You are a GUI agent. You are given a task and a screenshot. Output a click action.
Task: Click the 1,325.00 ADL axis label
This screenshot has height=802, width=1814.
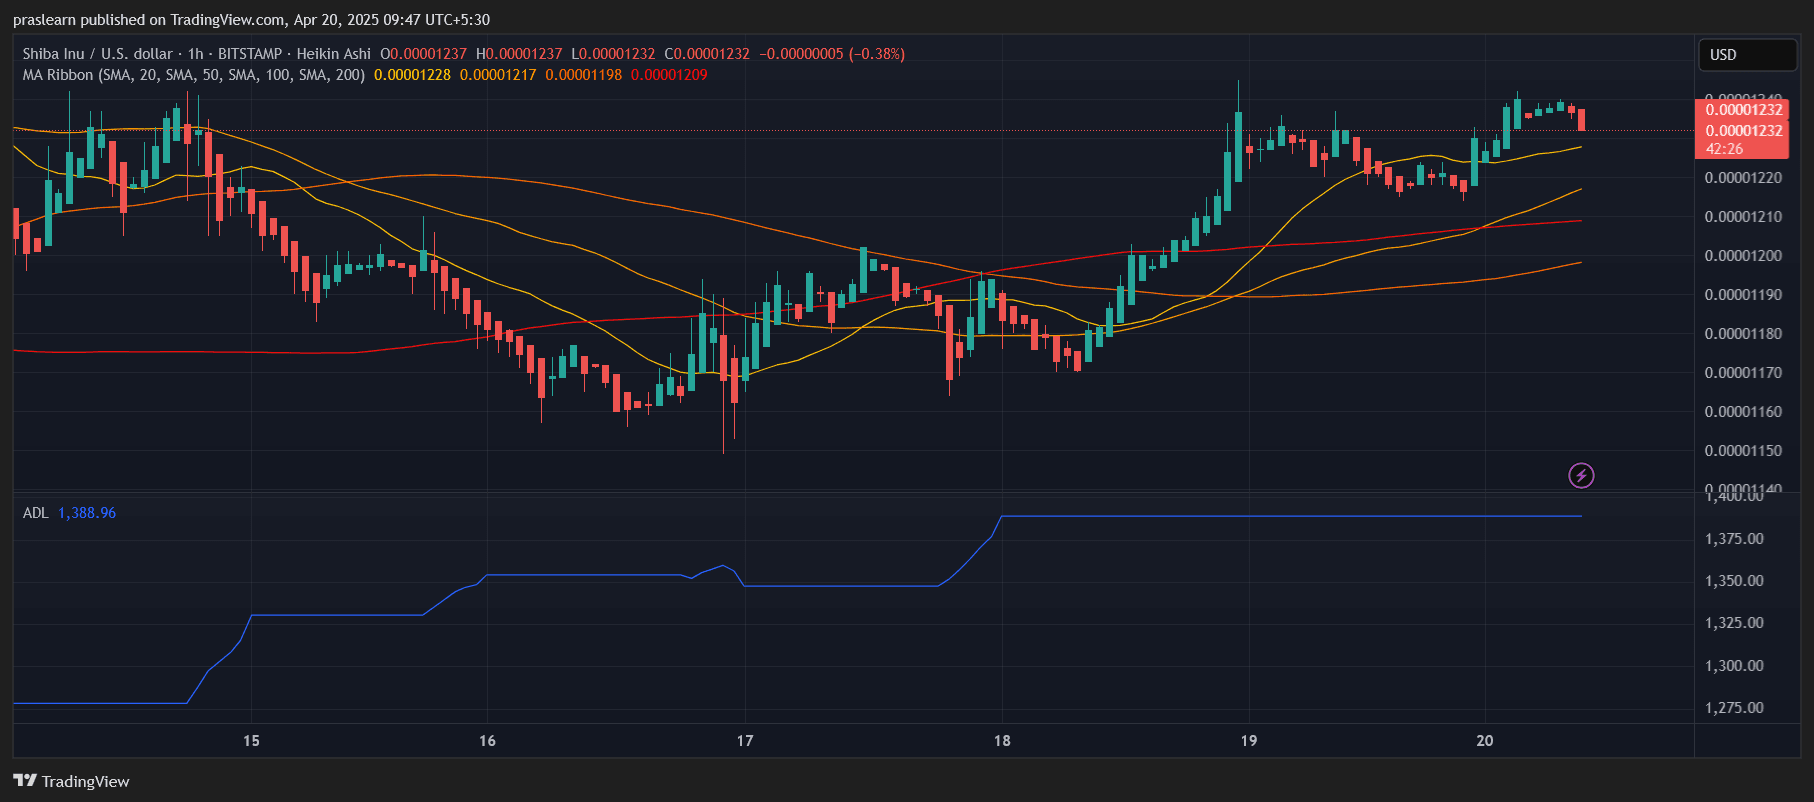(x=1734, y=623)
